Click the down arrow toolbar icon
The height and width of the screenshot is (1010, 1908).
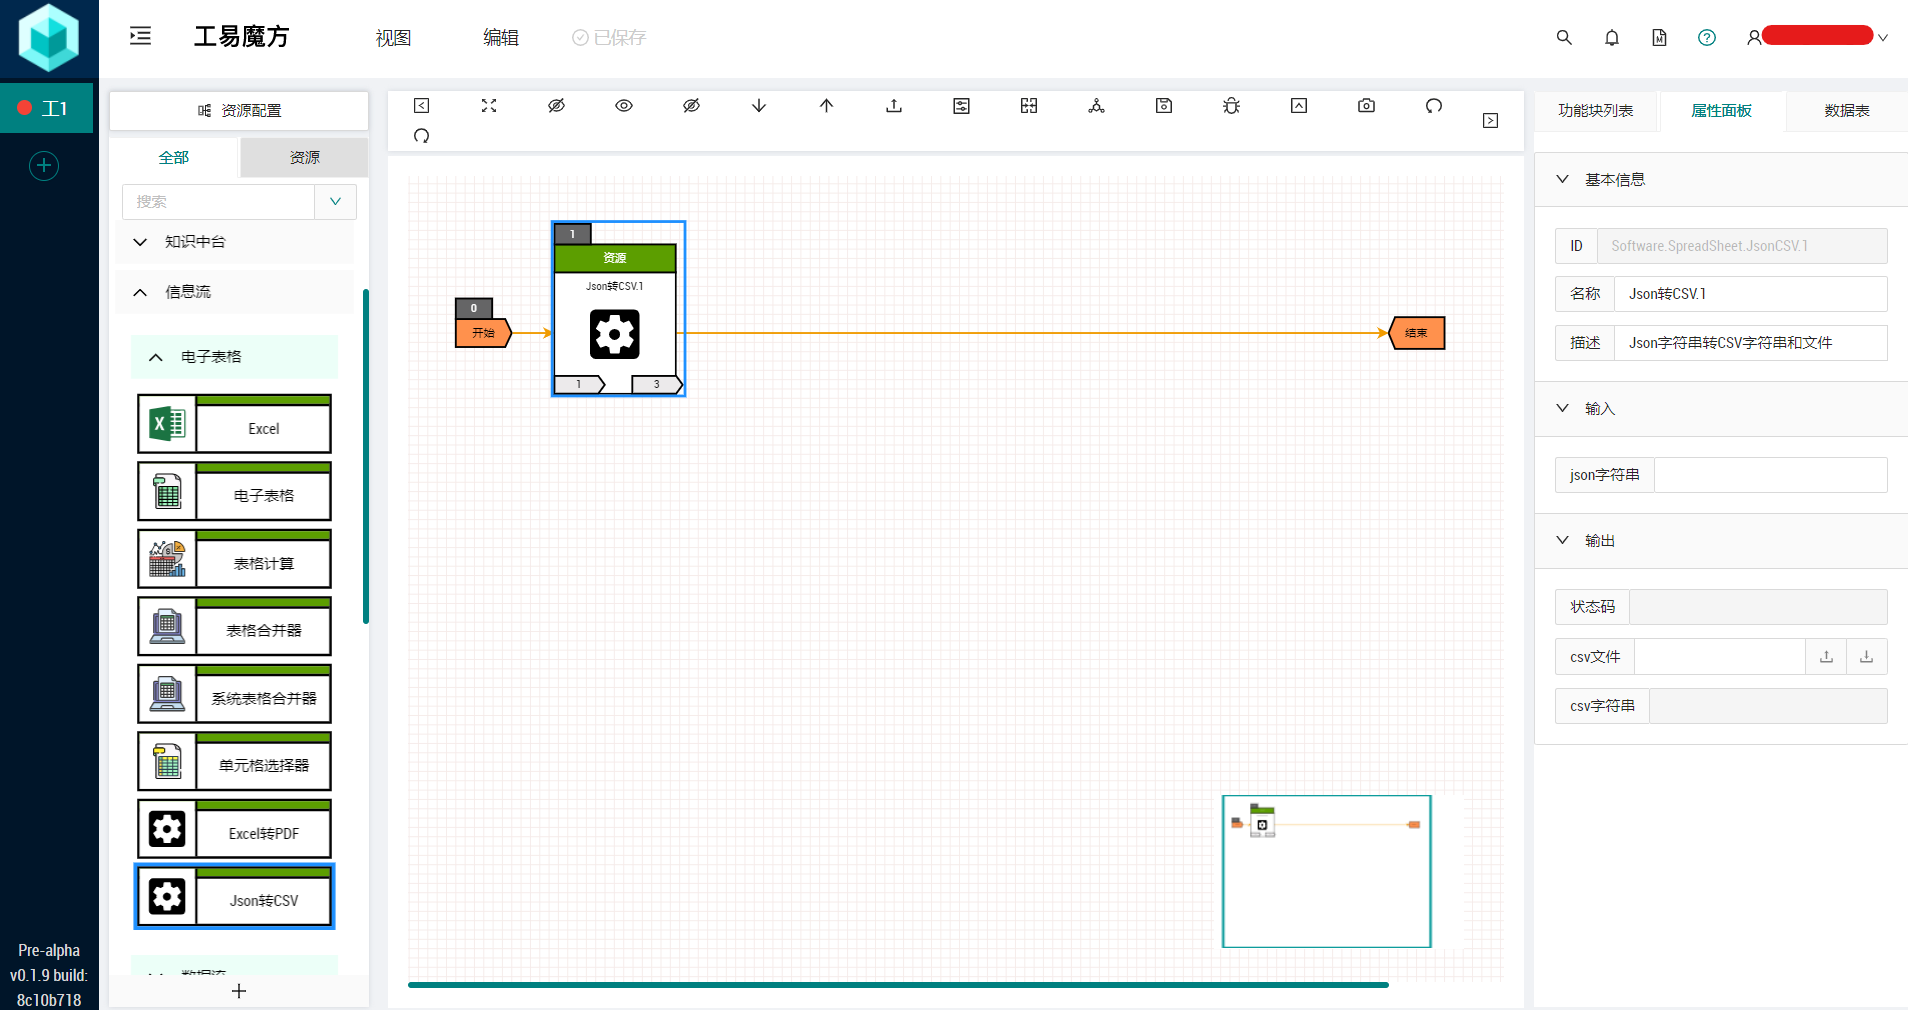tap(759, 106)
